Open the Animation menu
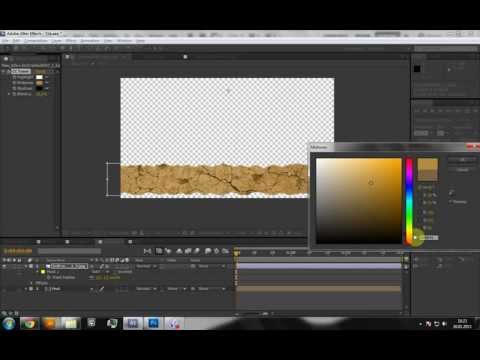This screenshot has width=480, height=360. pyautogui.click(x=90, y=41)
